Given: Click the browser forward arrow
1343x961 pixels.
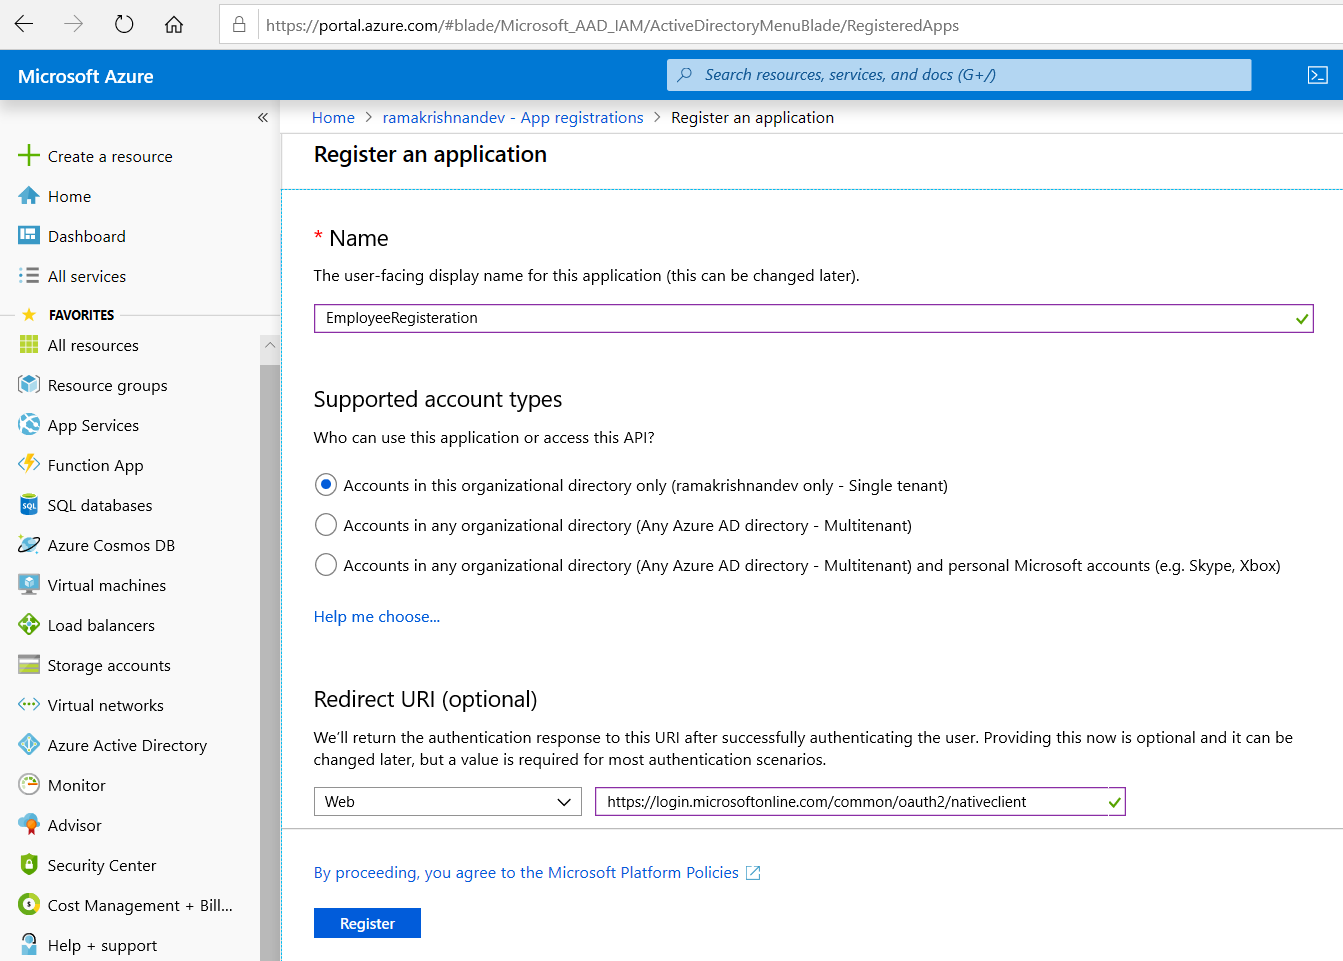Looking at the screenshot, I should [x=73, y=24].
